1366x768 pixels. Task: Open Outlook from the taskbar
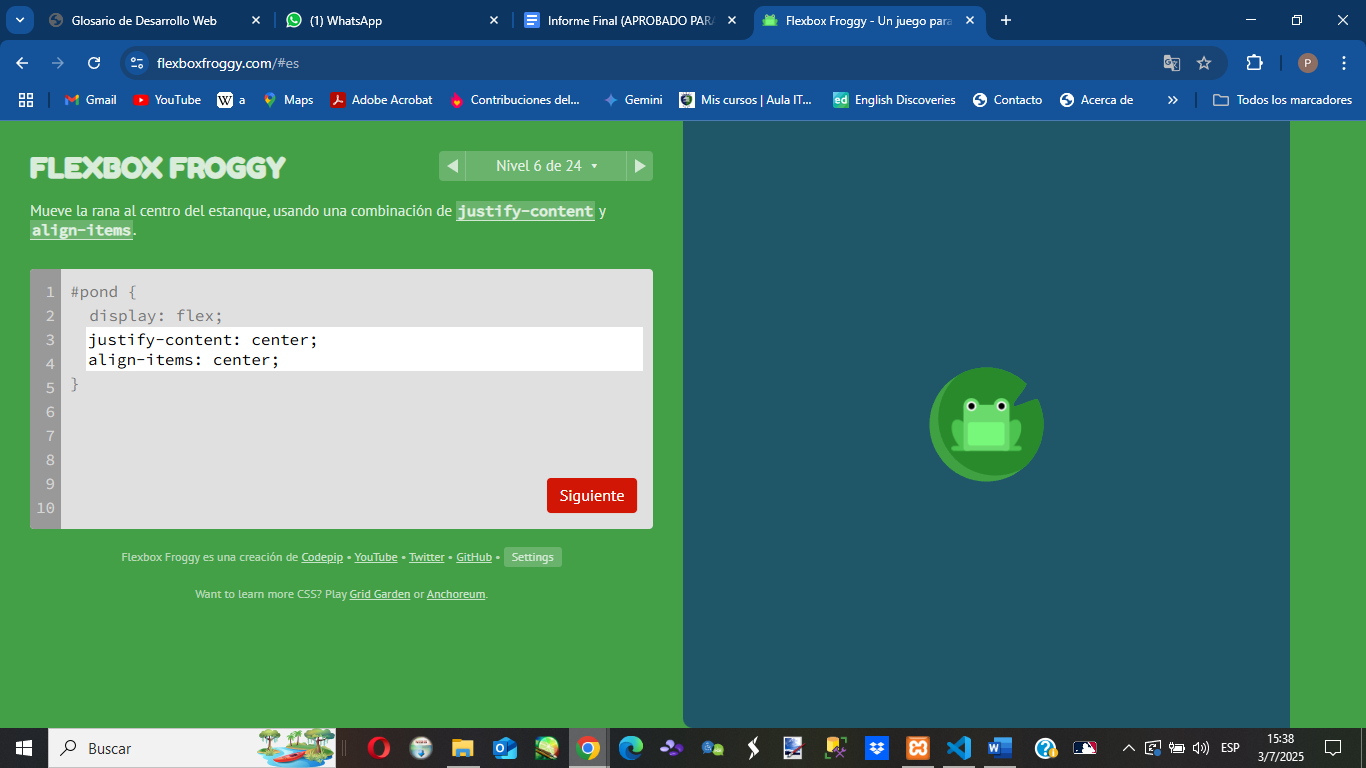tap(504, 748)
